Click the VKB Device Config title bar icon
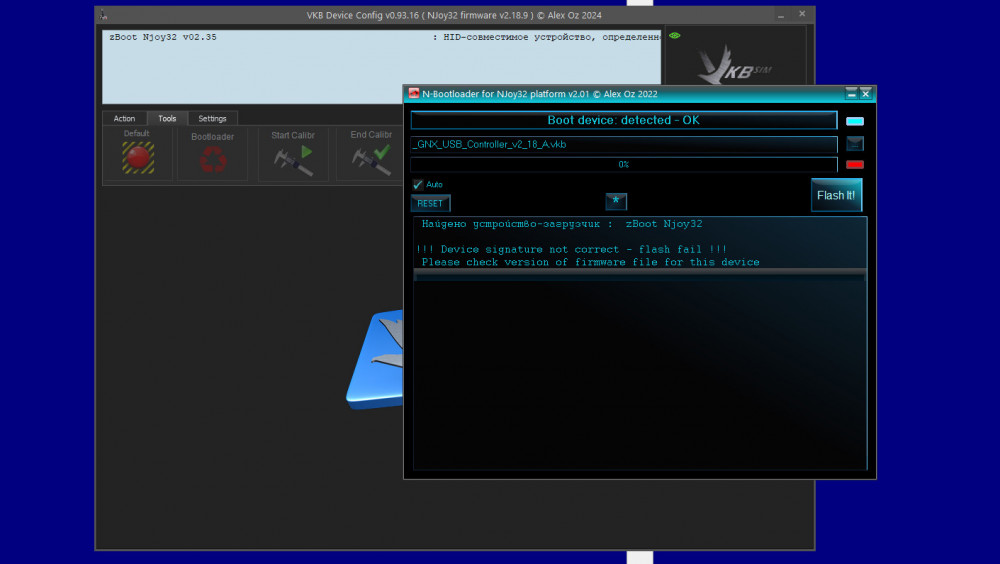 tap(103, 15)
